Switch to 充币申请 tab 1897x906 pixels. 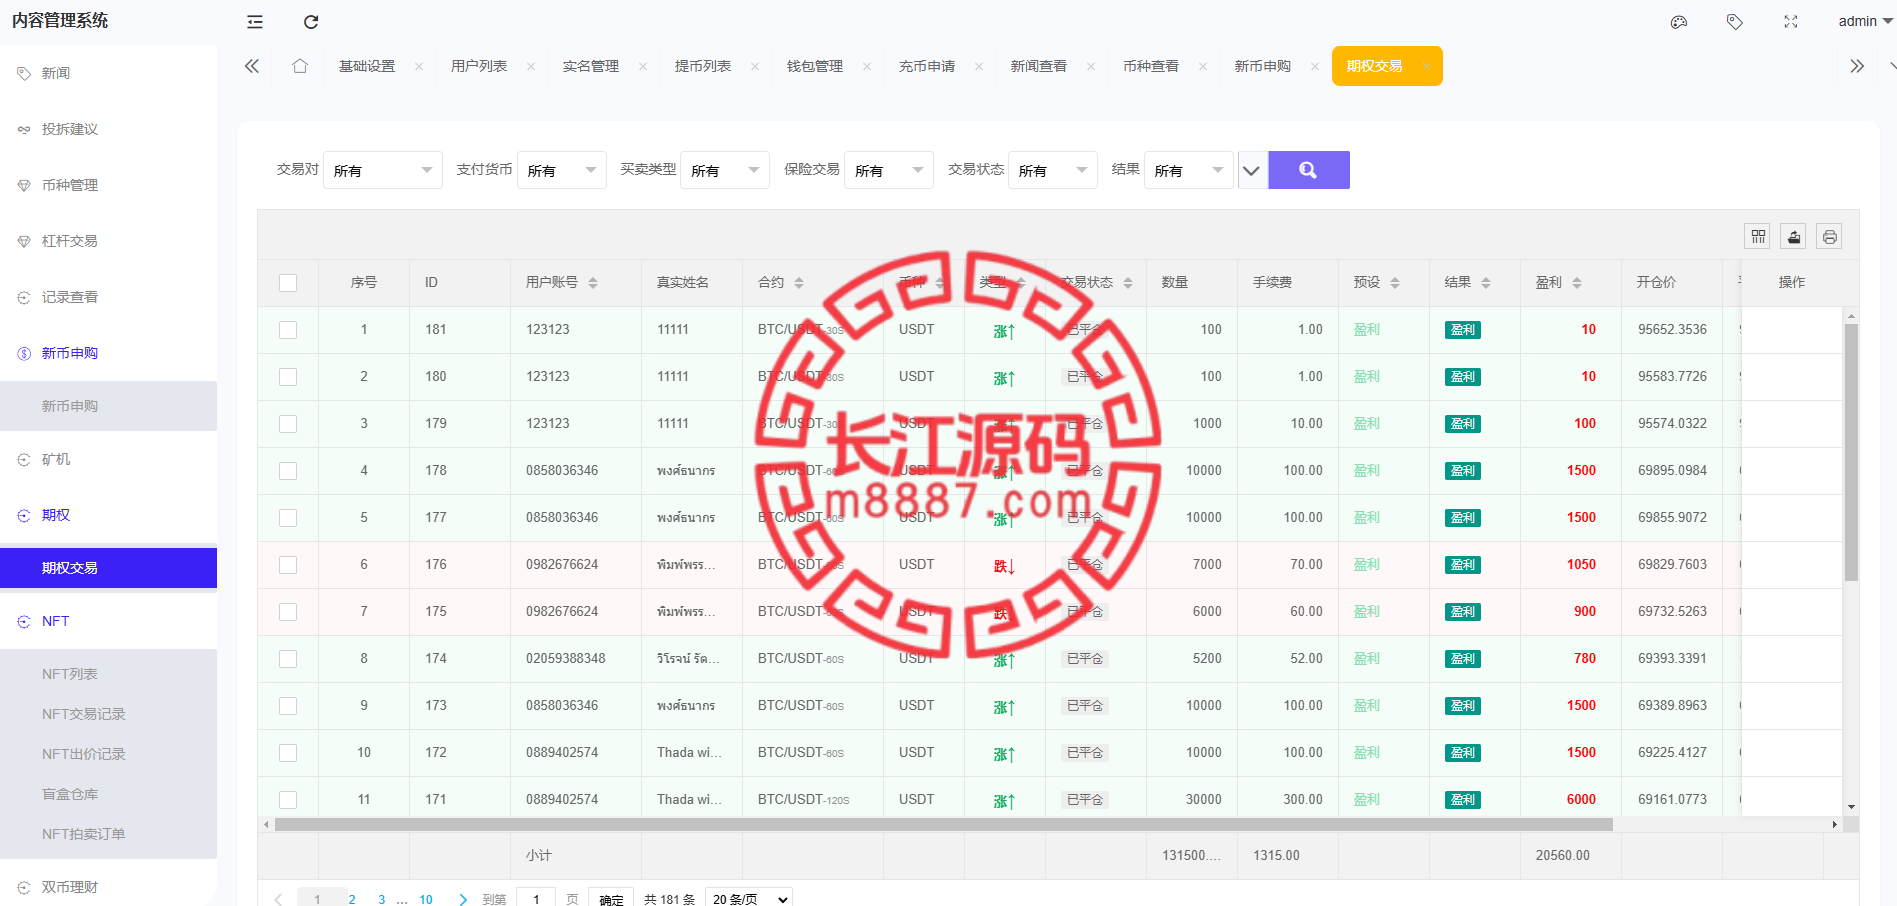[927, 66]
